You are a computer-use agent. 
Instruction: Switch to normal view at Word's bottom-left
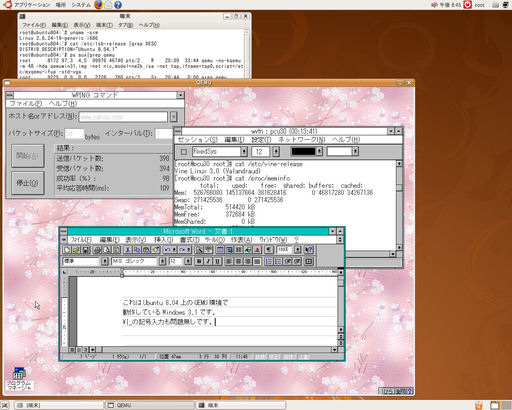tap(72, 350)
